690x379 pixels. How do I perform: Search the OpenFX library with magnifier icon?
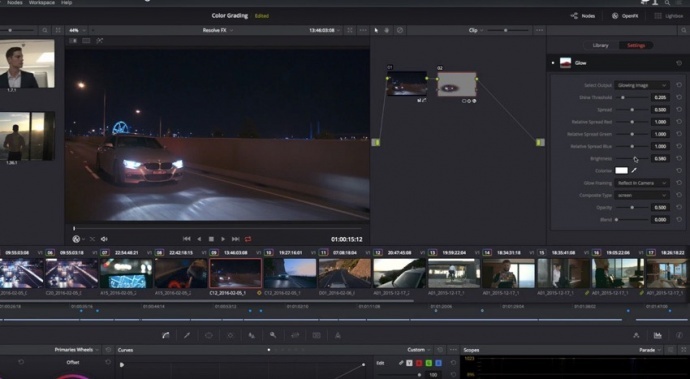pyautogui.click(x=683, y=30)
